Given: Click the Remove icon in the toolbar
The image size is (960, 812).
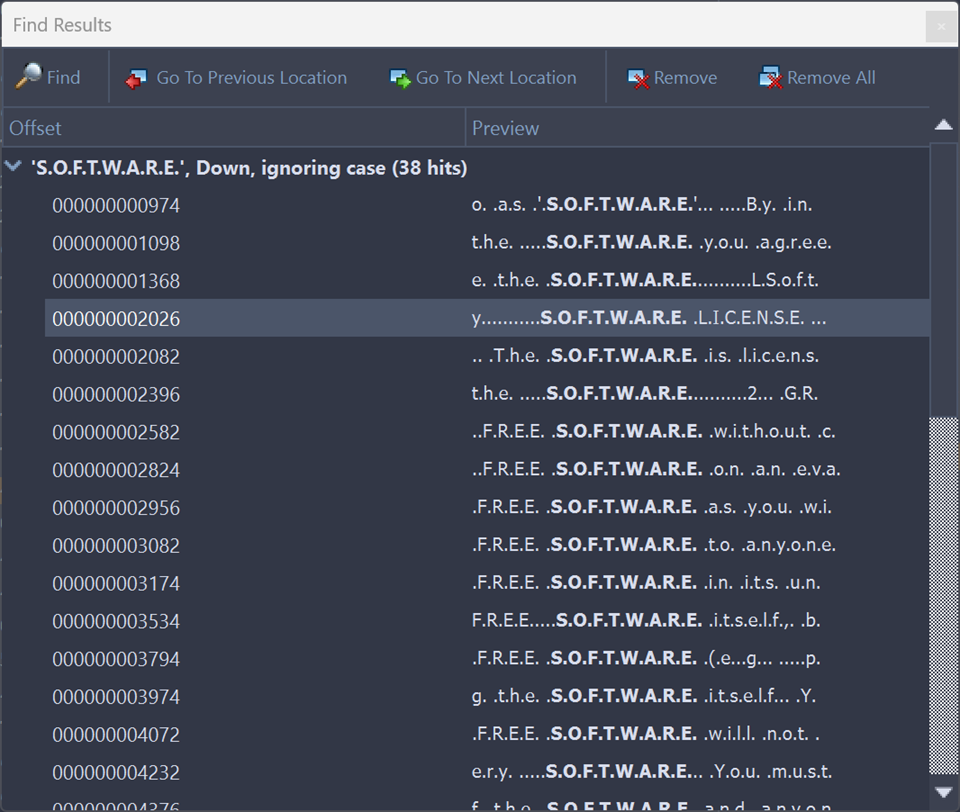Looking at the screenshot, I should (x=639, y=78).
